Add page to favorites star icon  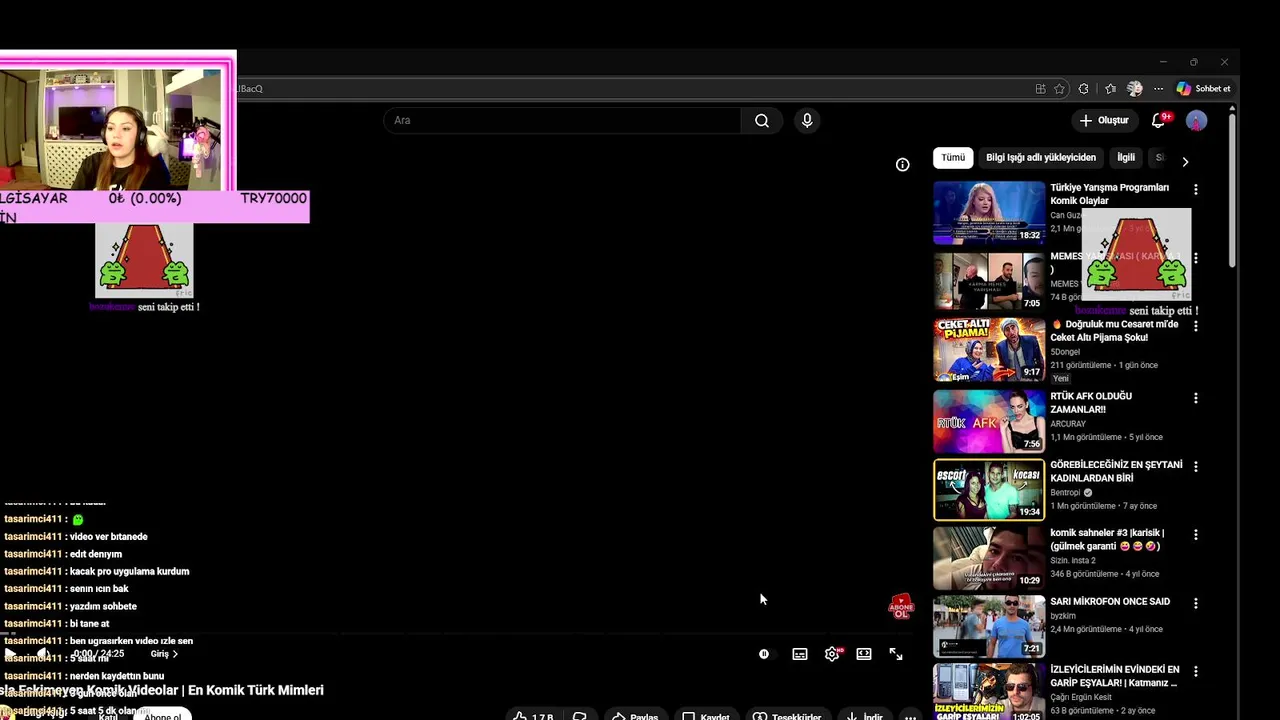1059,89
